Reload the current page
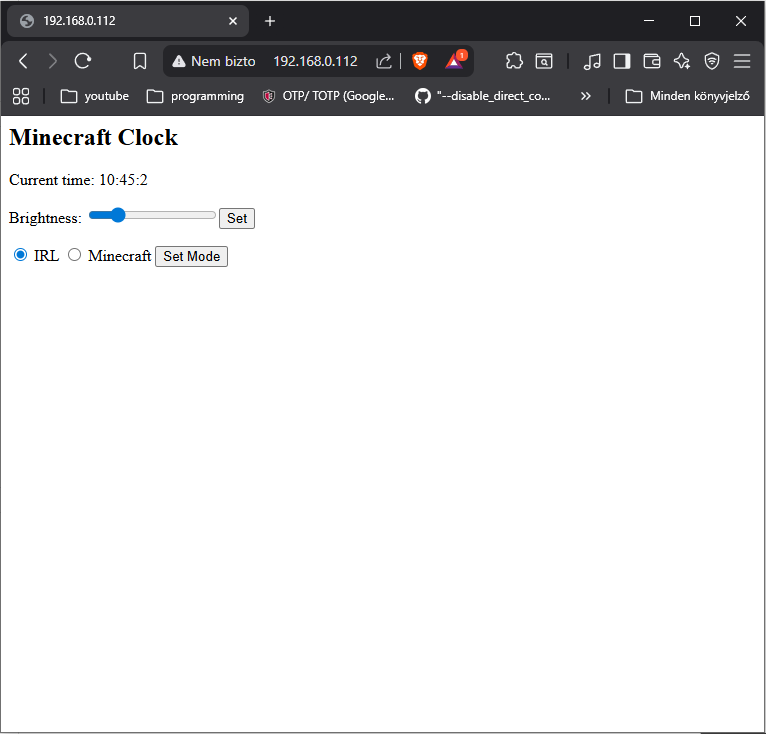766x734 pixels. tap(83, 61)
